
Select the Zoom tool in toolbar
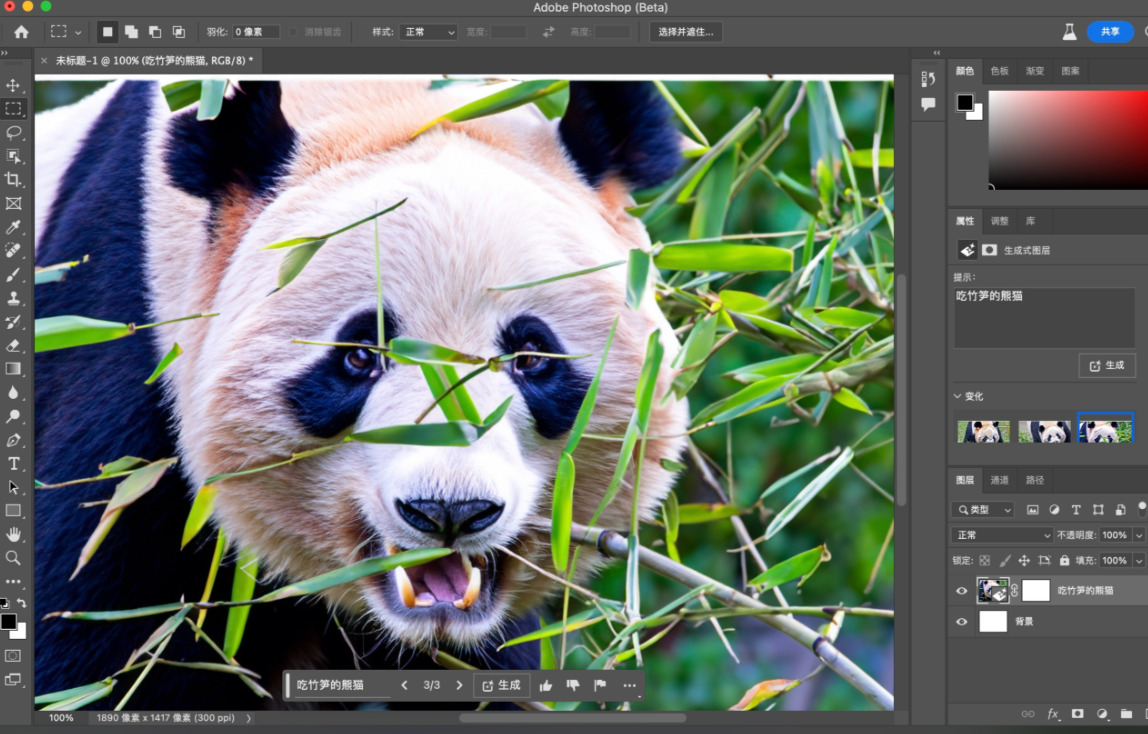(13, 557)
